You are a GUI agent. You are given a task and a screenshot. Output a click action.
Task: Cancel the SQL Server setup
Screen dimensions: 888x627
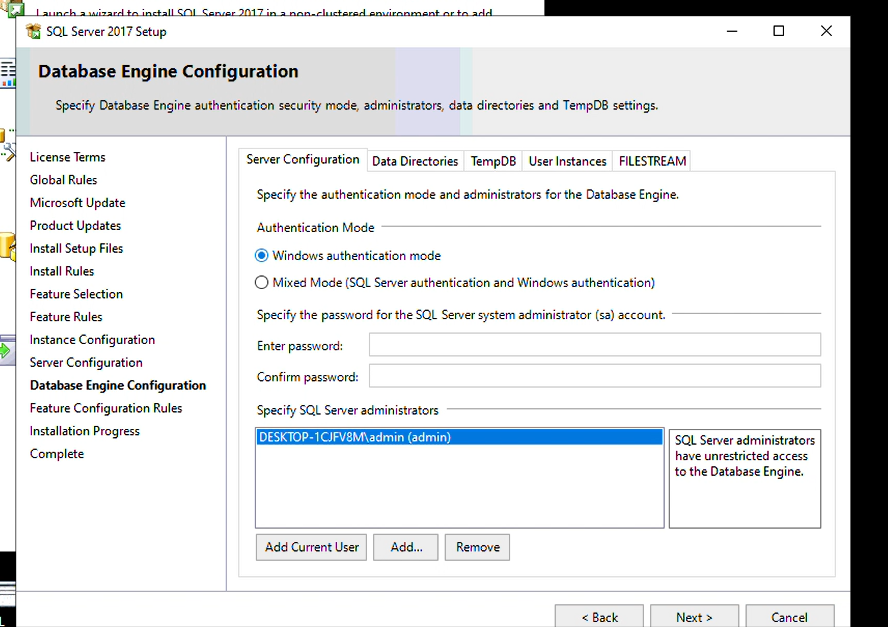pos(789,616)
